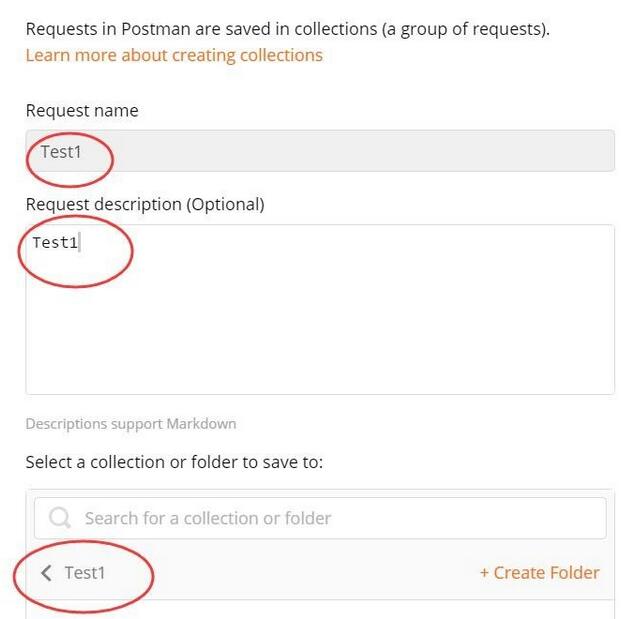The height and width of the screenshot is (619, 623).
Task: Click inside the Request description text area
Action: tap(320, 300)
